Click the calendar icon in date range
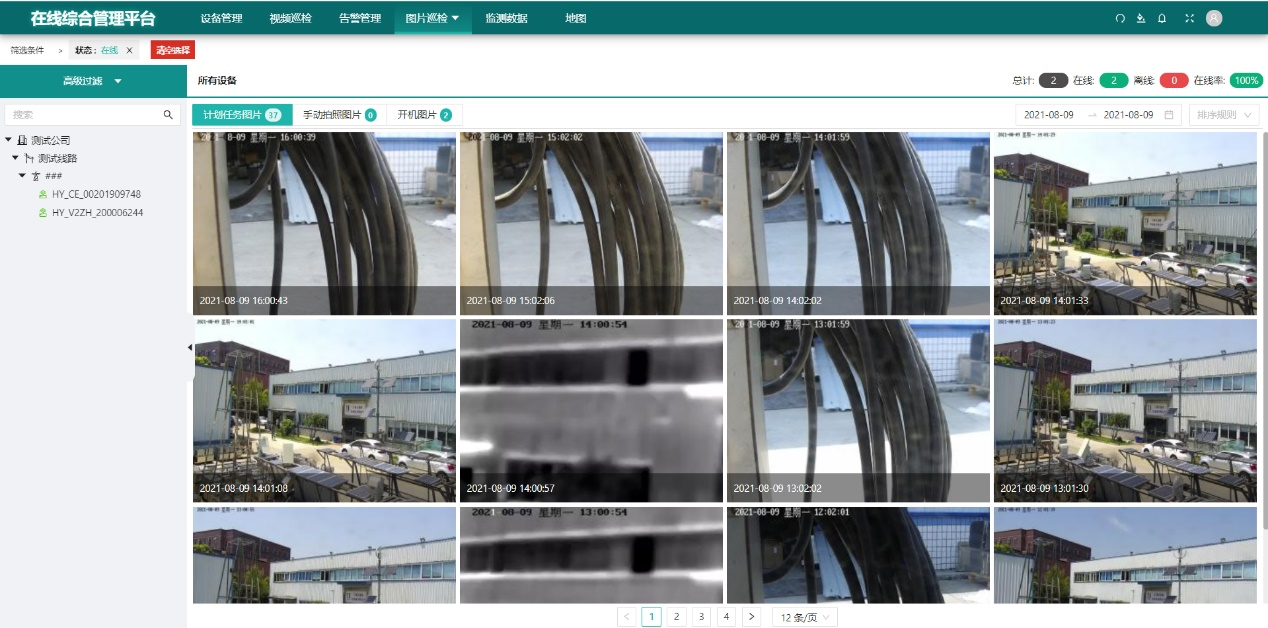This screenshot has width=1268, height=628. pos(1169,115)
